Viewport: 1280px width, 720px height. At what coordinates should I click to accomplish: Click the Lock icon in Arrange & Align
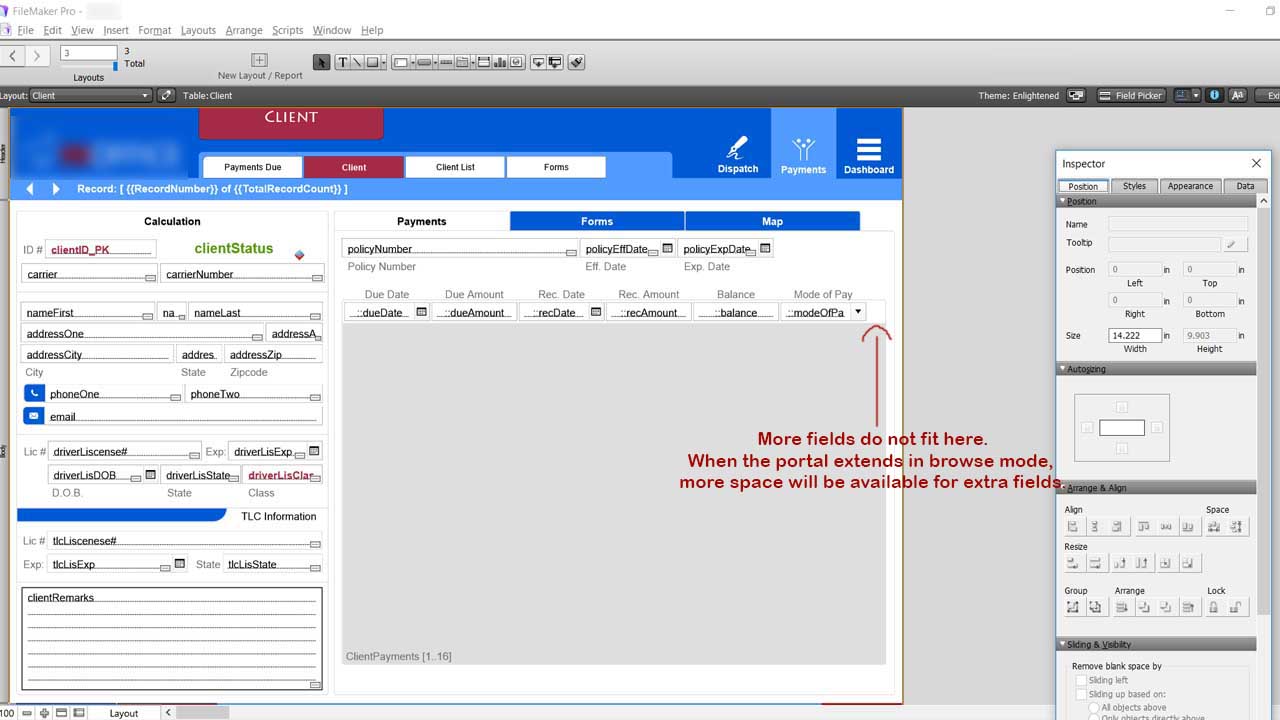1213,607
